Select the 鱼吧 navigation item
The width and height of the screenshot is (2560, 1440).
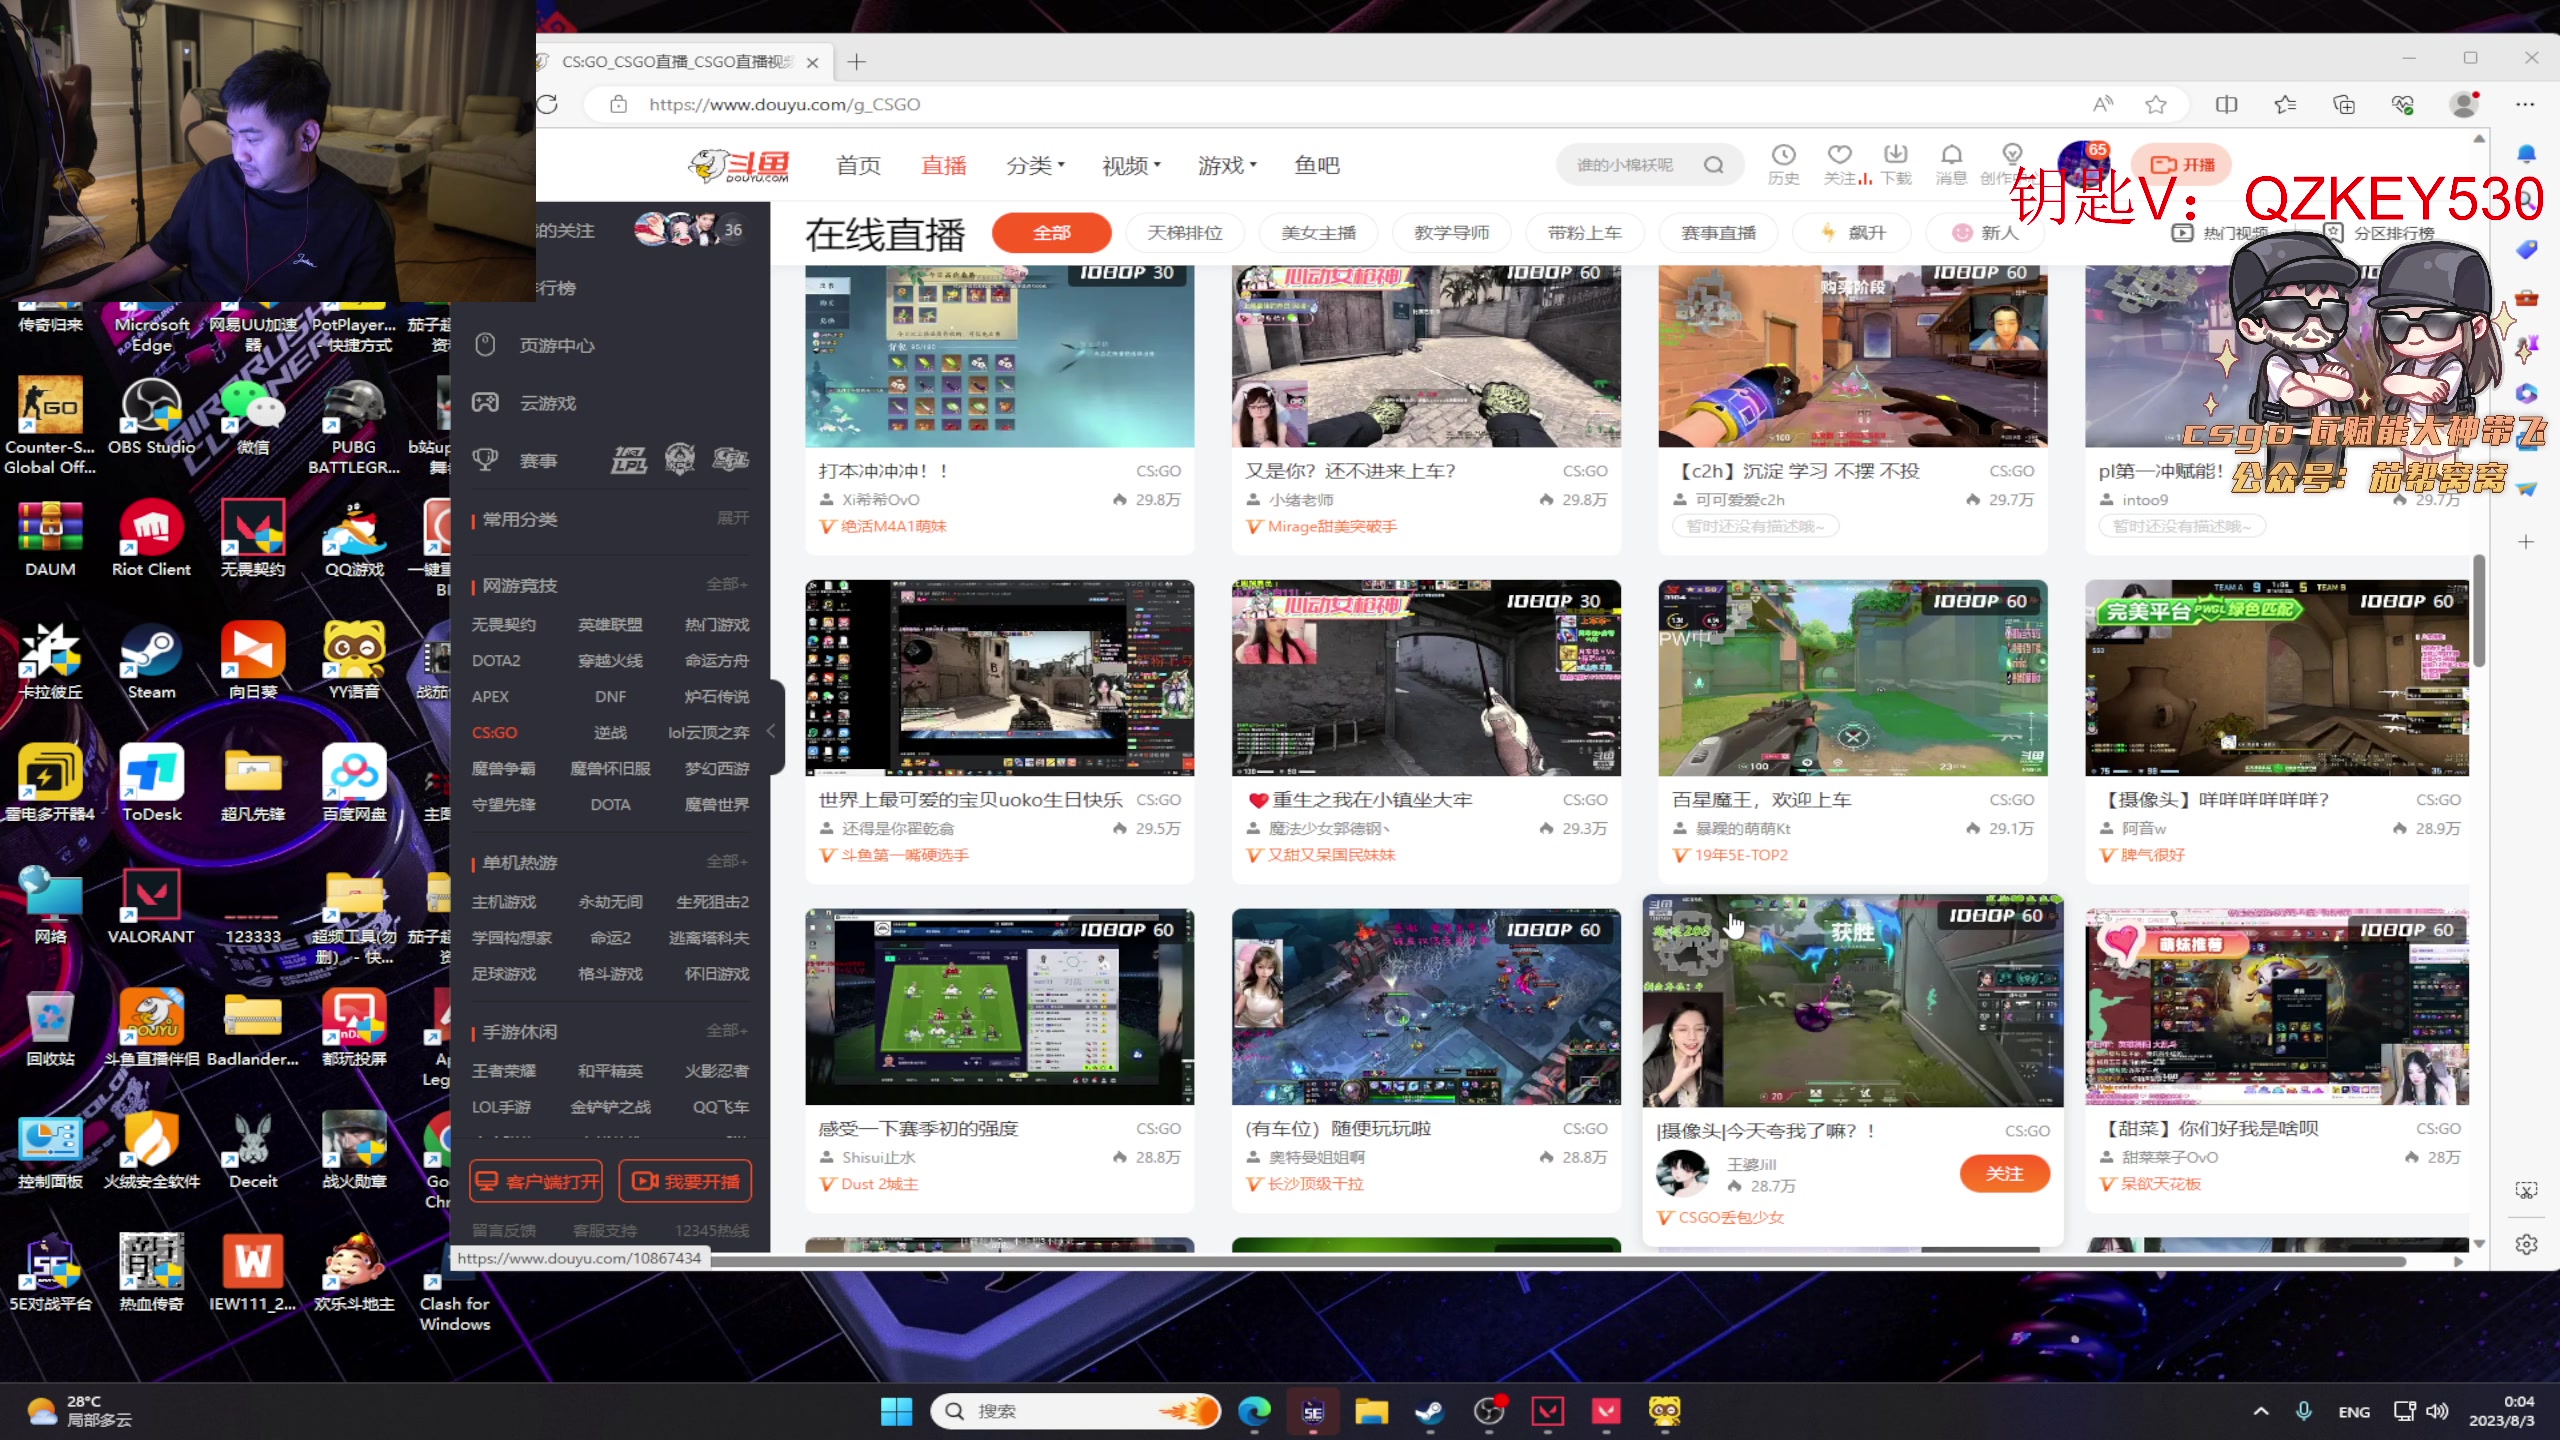(x=1317, y=165)
